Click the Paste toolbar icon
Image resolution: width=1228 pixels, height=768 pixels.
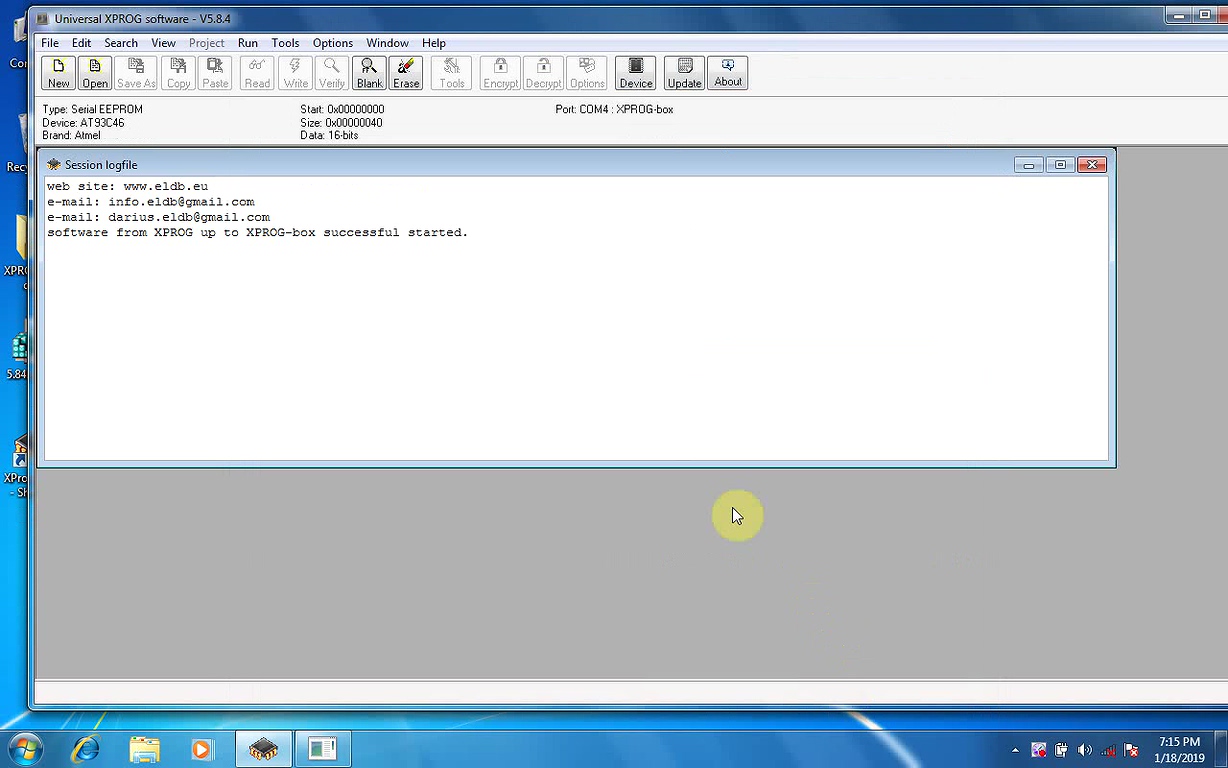click(215, 73)
